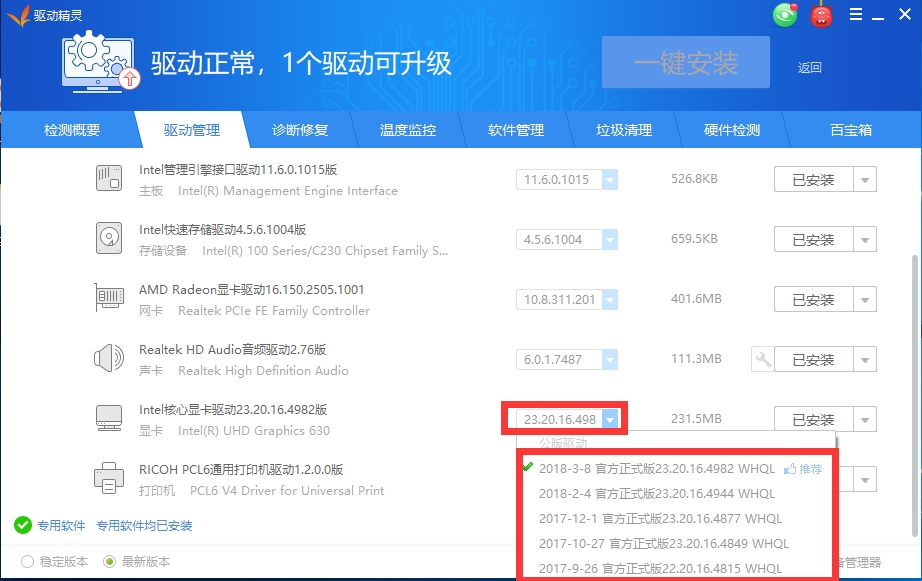
Task: Open the 温度监控 tab
Action: point(407,130)
